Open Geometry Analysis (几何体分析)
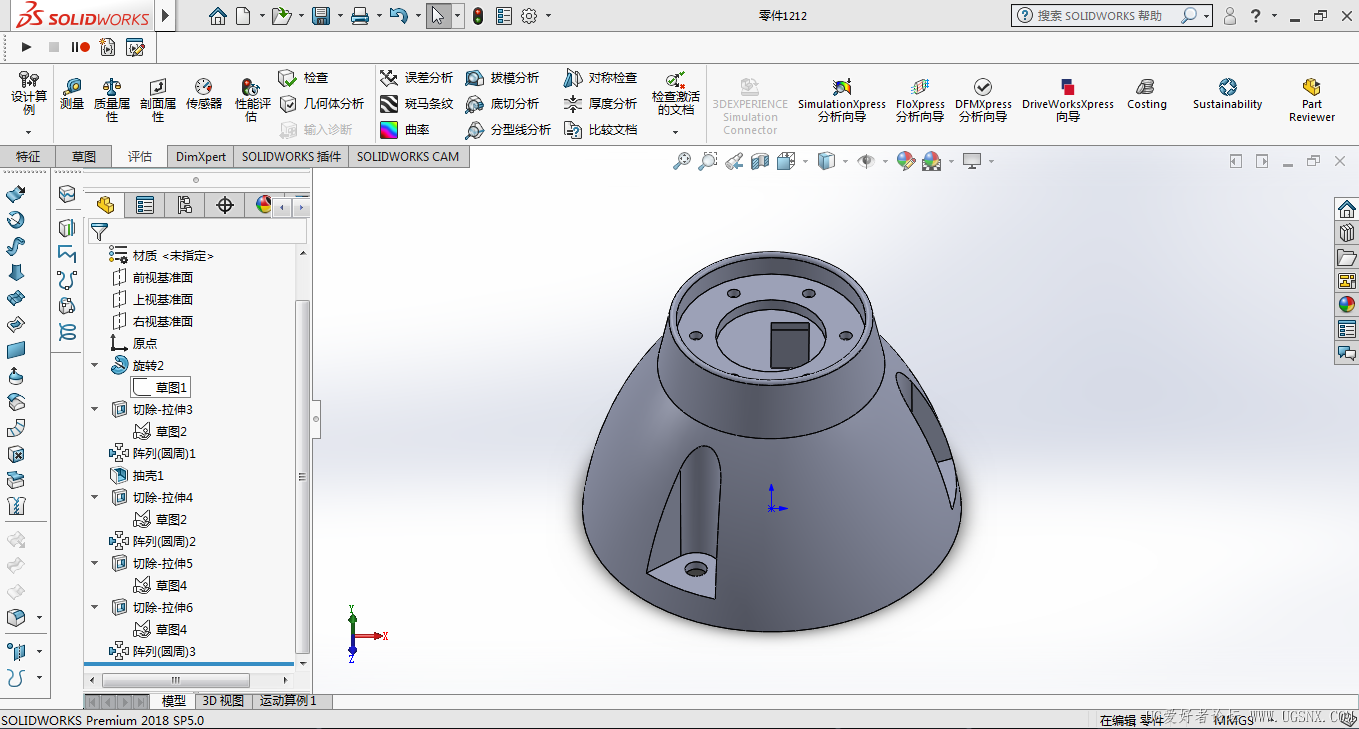This screenshot has height=729, width=1359. pos(321,104)
